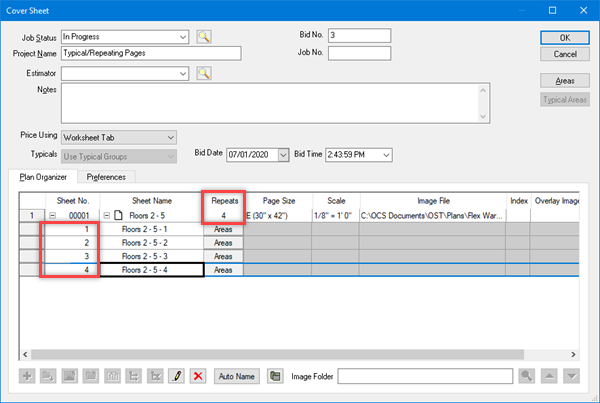Screen dimensions: 600x403
Task: Click the indent hierarchy toolbar icon
Action: (134, 376)
